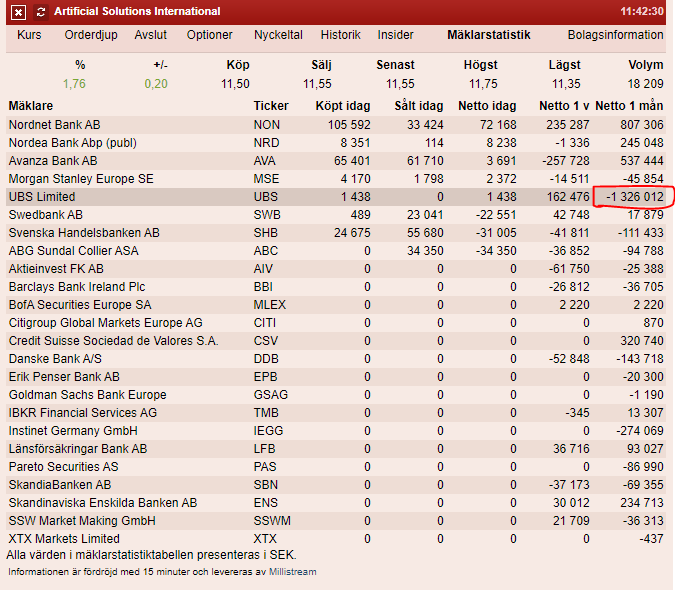
Task: Click Nordnet net today value 72 168
Action: (x=498, y=125)
